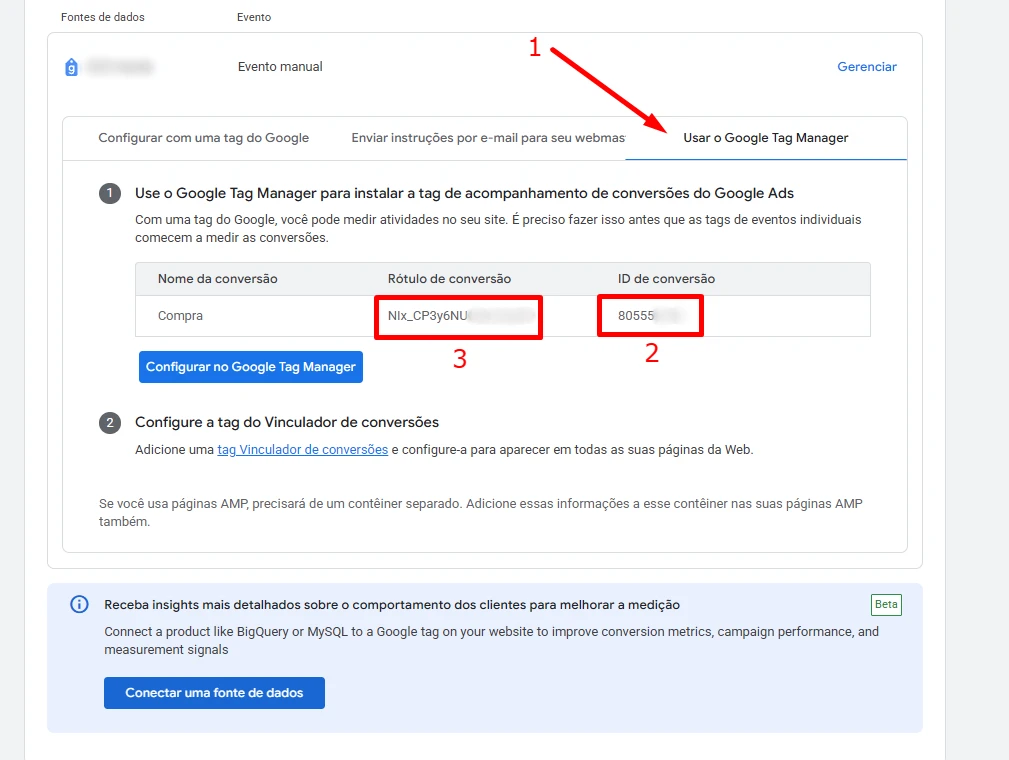Click the 'Rótulo de conversão' column header
The height and width of the screenshot is (760, 1009).
click(x=449, y=279)
